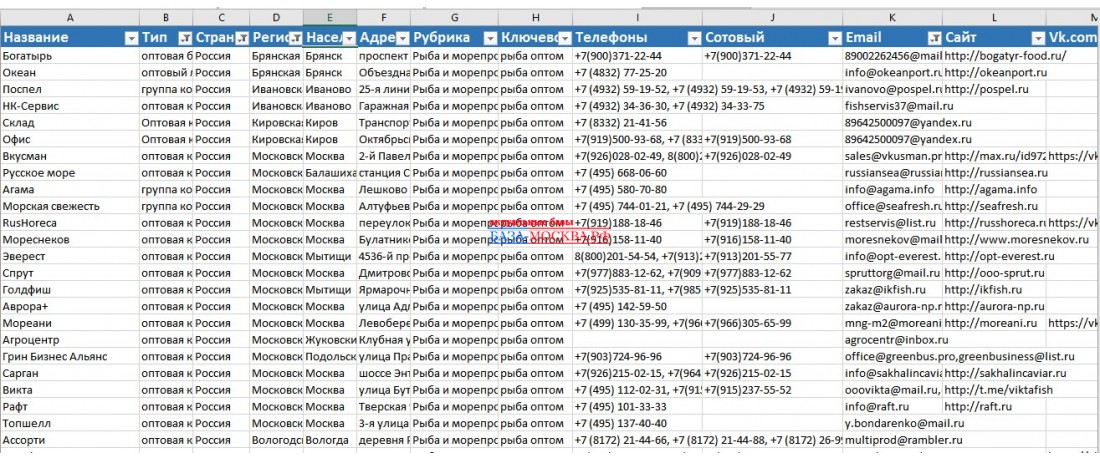Screen dimensions: 1100x460
Task: Select column K by its letter header
Action: (x=892, y=18)
